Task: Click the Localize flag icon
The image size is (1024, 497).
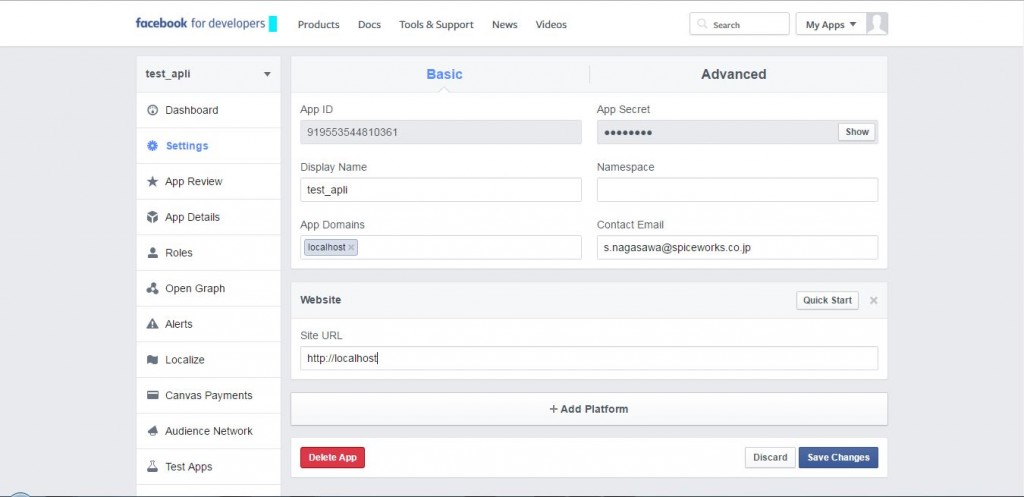Action: pos(153,360)
